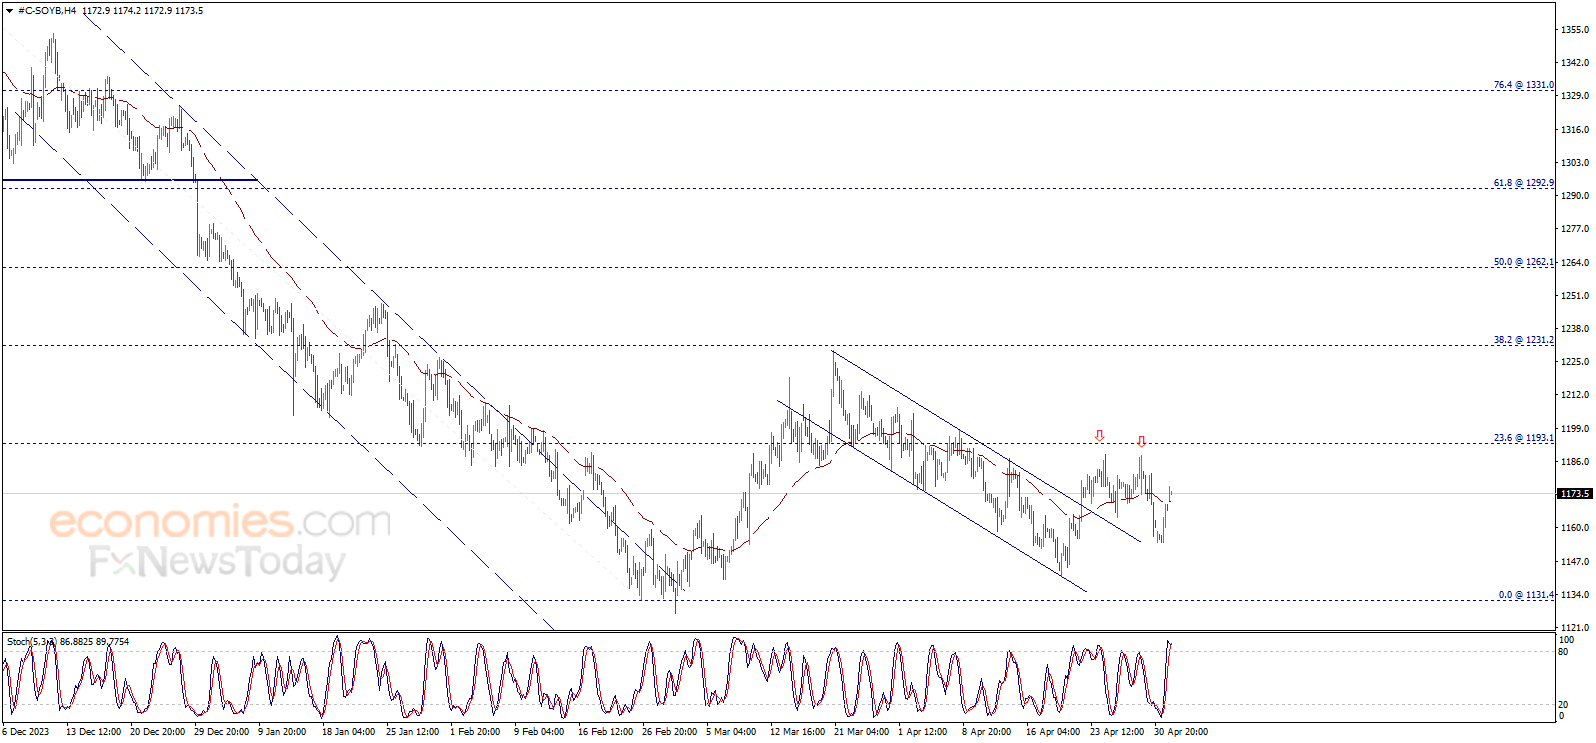Click the 1251.0 price axis value
1596x743 pixels.
point(1575,296)
